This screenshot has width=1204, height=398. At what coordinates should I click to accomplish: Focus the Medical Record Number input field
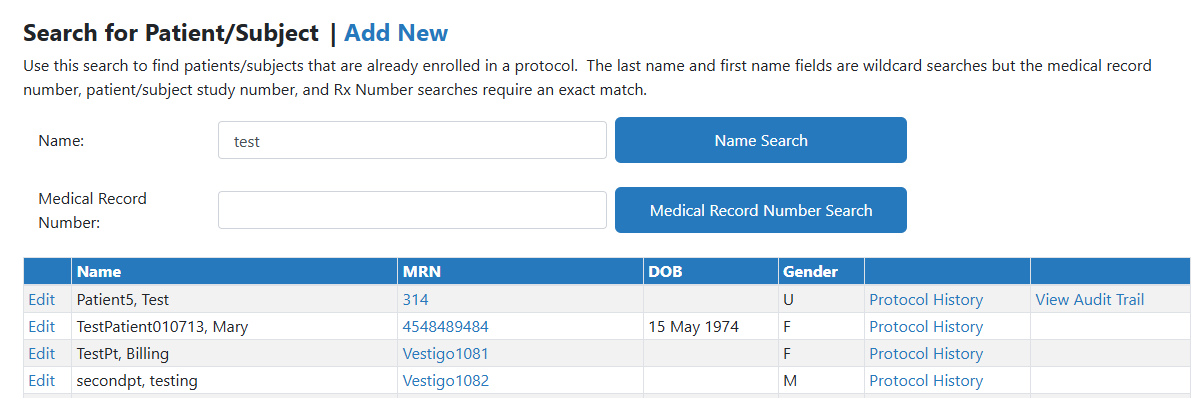click(x=412, y=210)
